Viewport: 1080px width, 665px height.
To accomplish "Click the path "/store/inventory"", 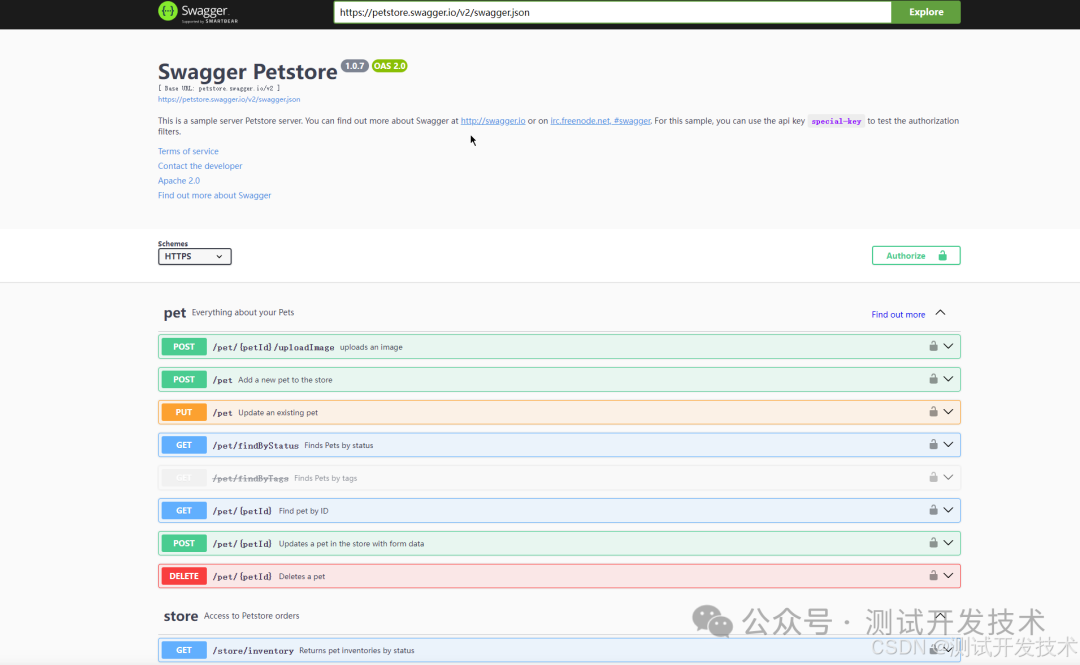I will tap(253, 651).
